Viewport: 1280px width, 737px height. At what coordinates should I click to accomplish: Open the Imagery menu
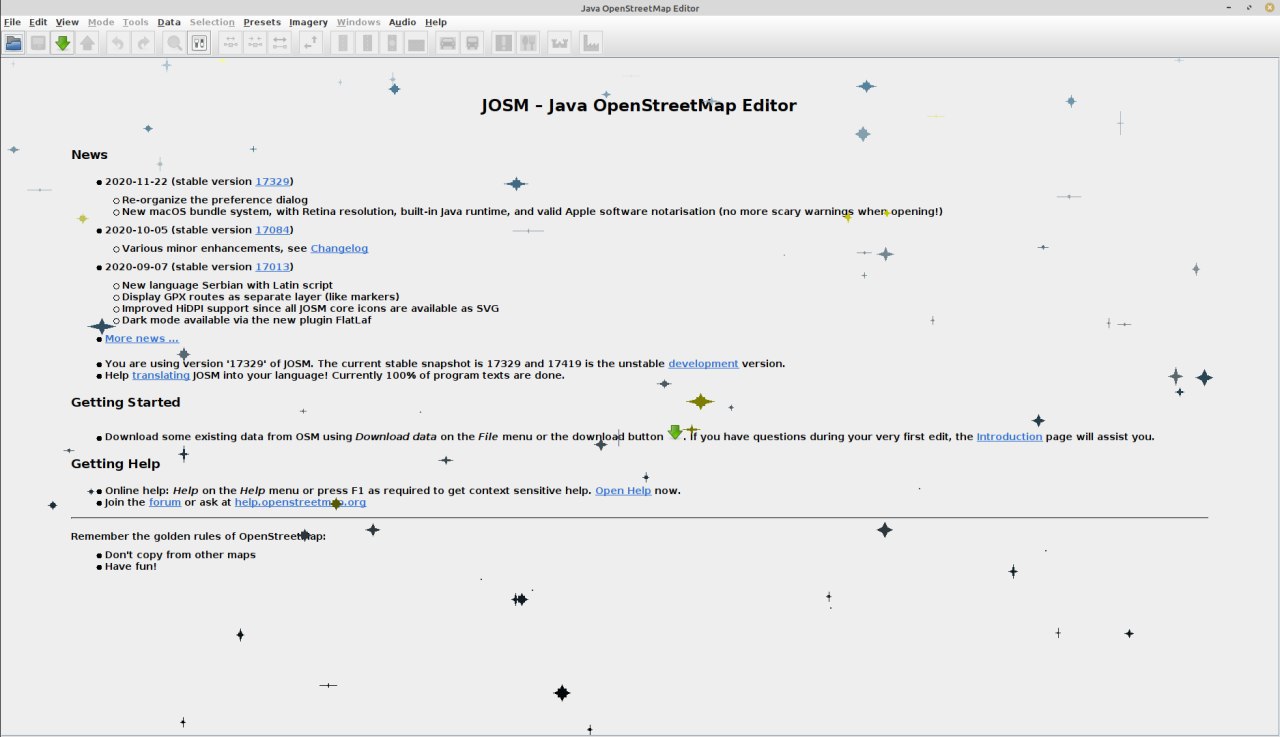[x=308, y=22]
